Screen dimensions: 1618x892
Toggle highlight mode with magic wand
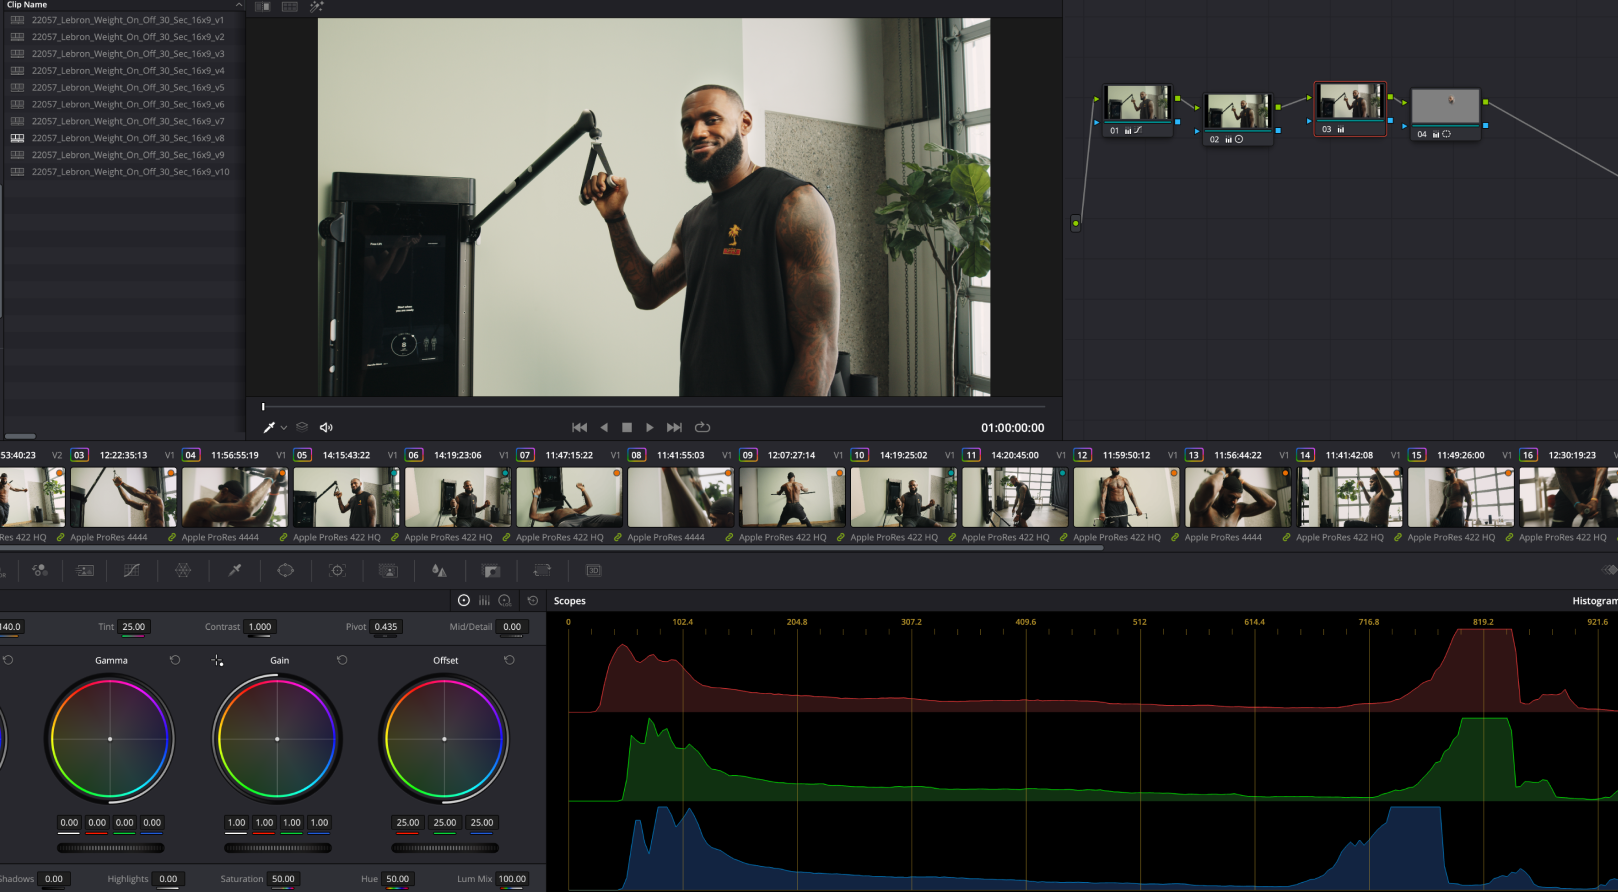click(316, 6)
